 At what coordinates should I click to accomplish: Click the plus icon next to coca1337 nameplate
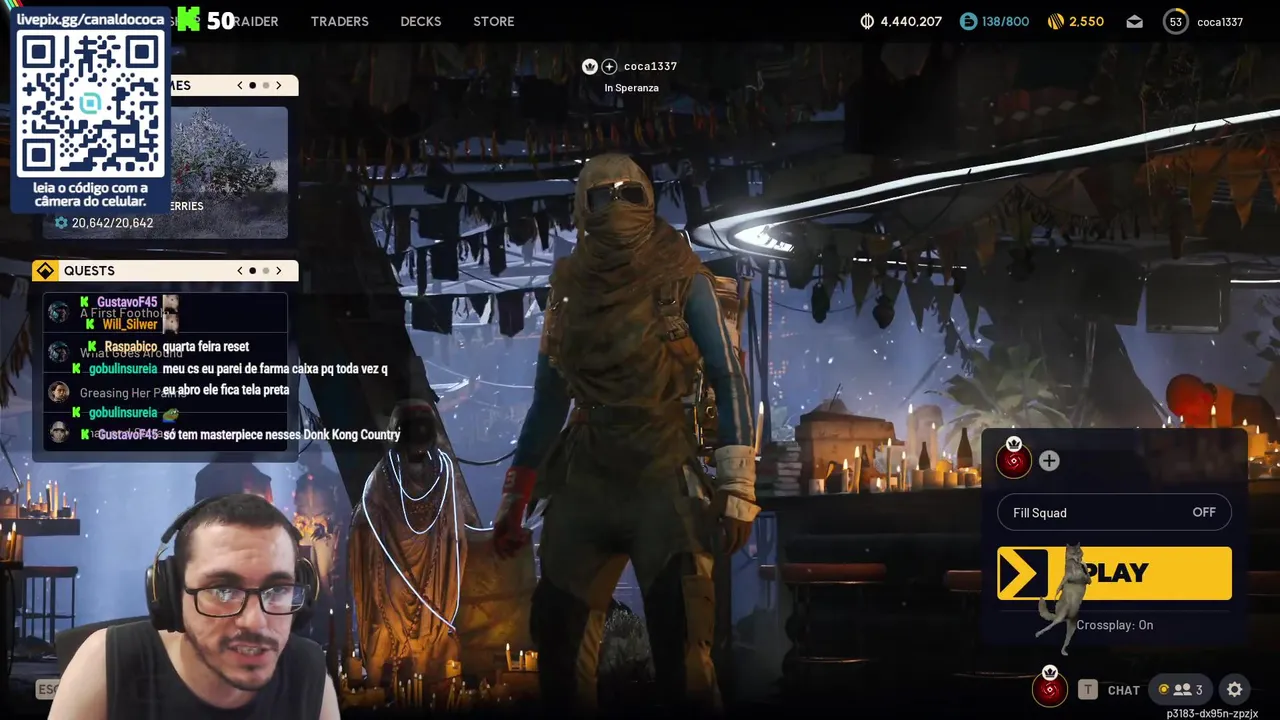coord(609,66)
